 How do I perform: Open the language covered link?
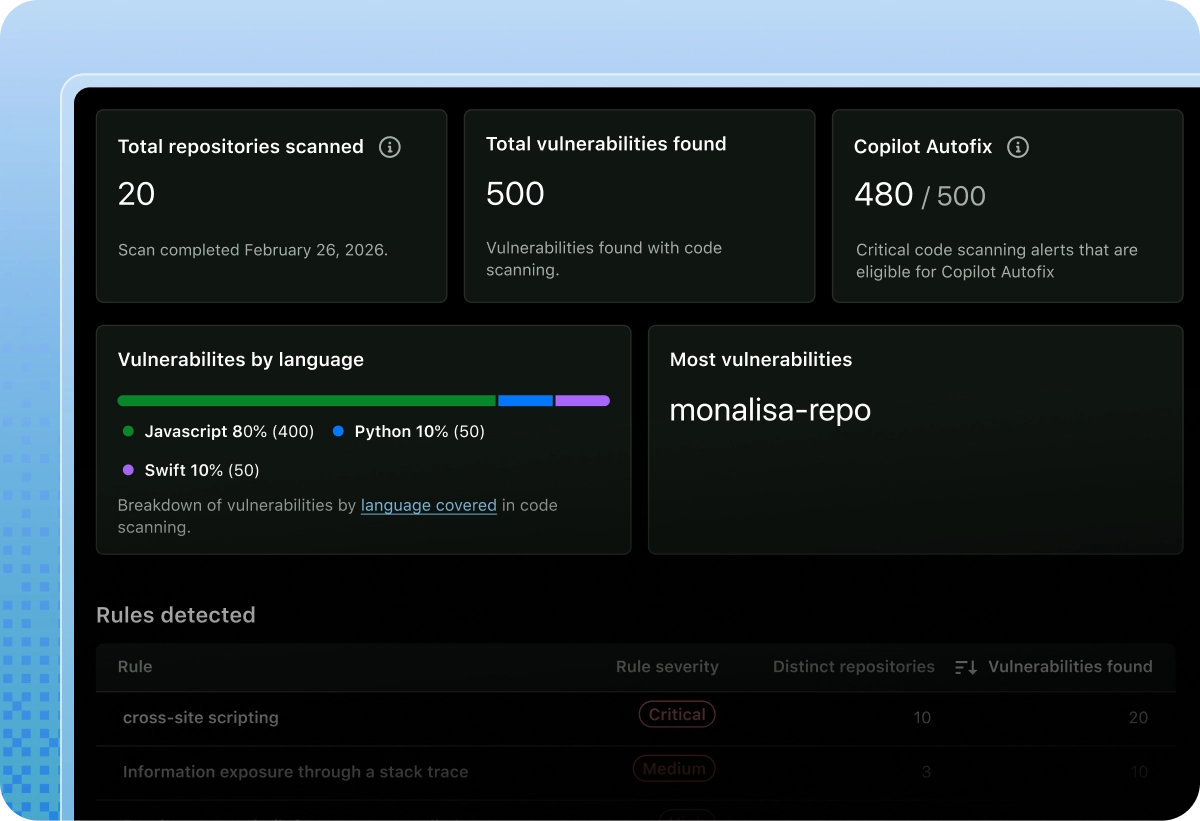pos(429,505)
